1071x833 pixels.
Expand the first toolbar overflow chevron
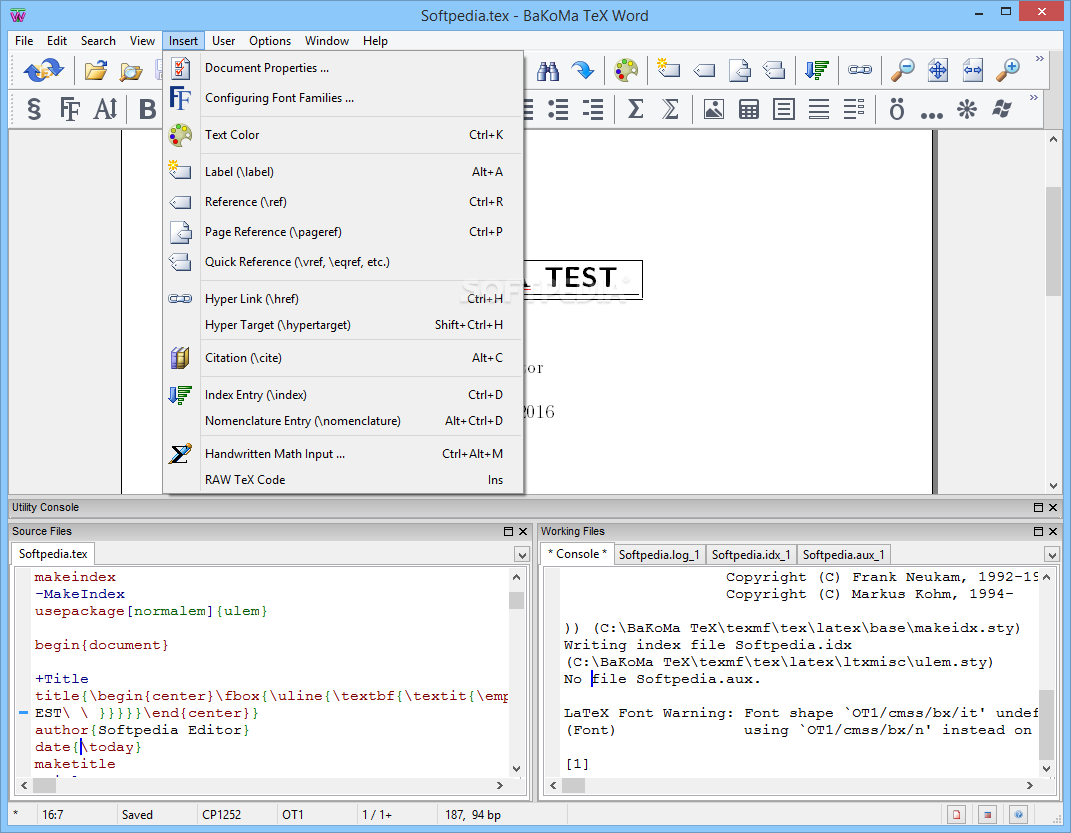pos(1040,59)
